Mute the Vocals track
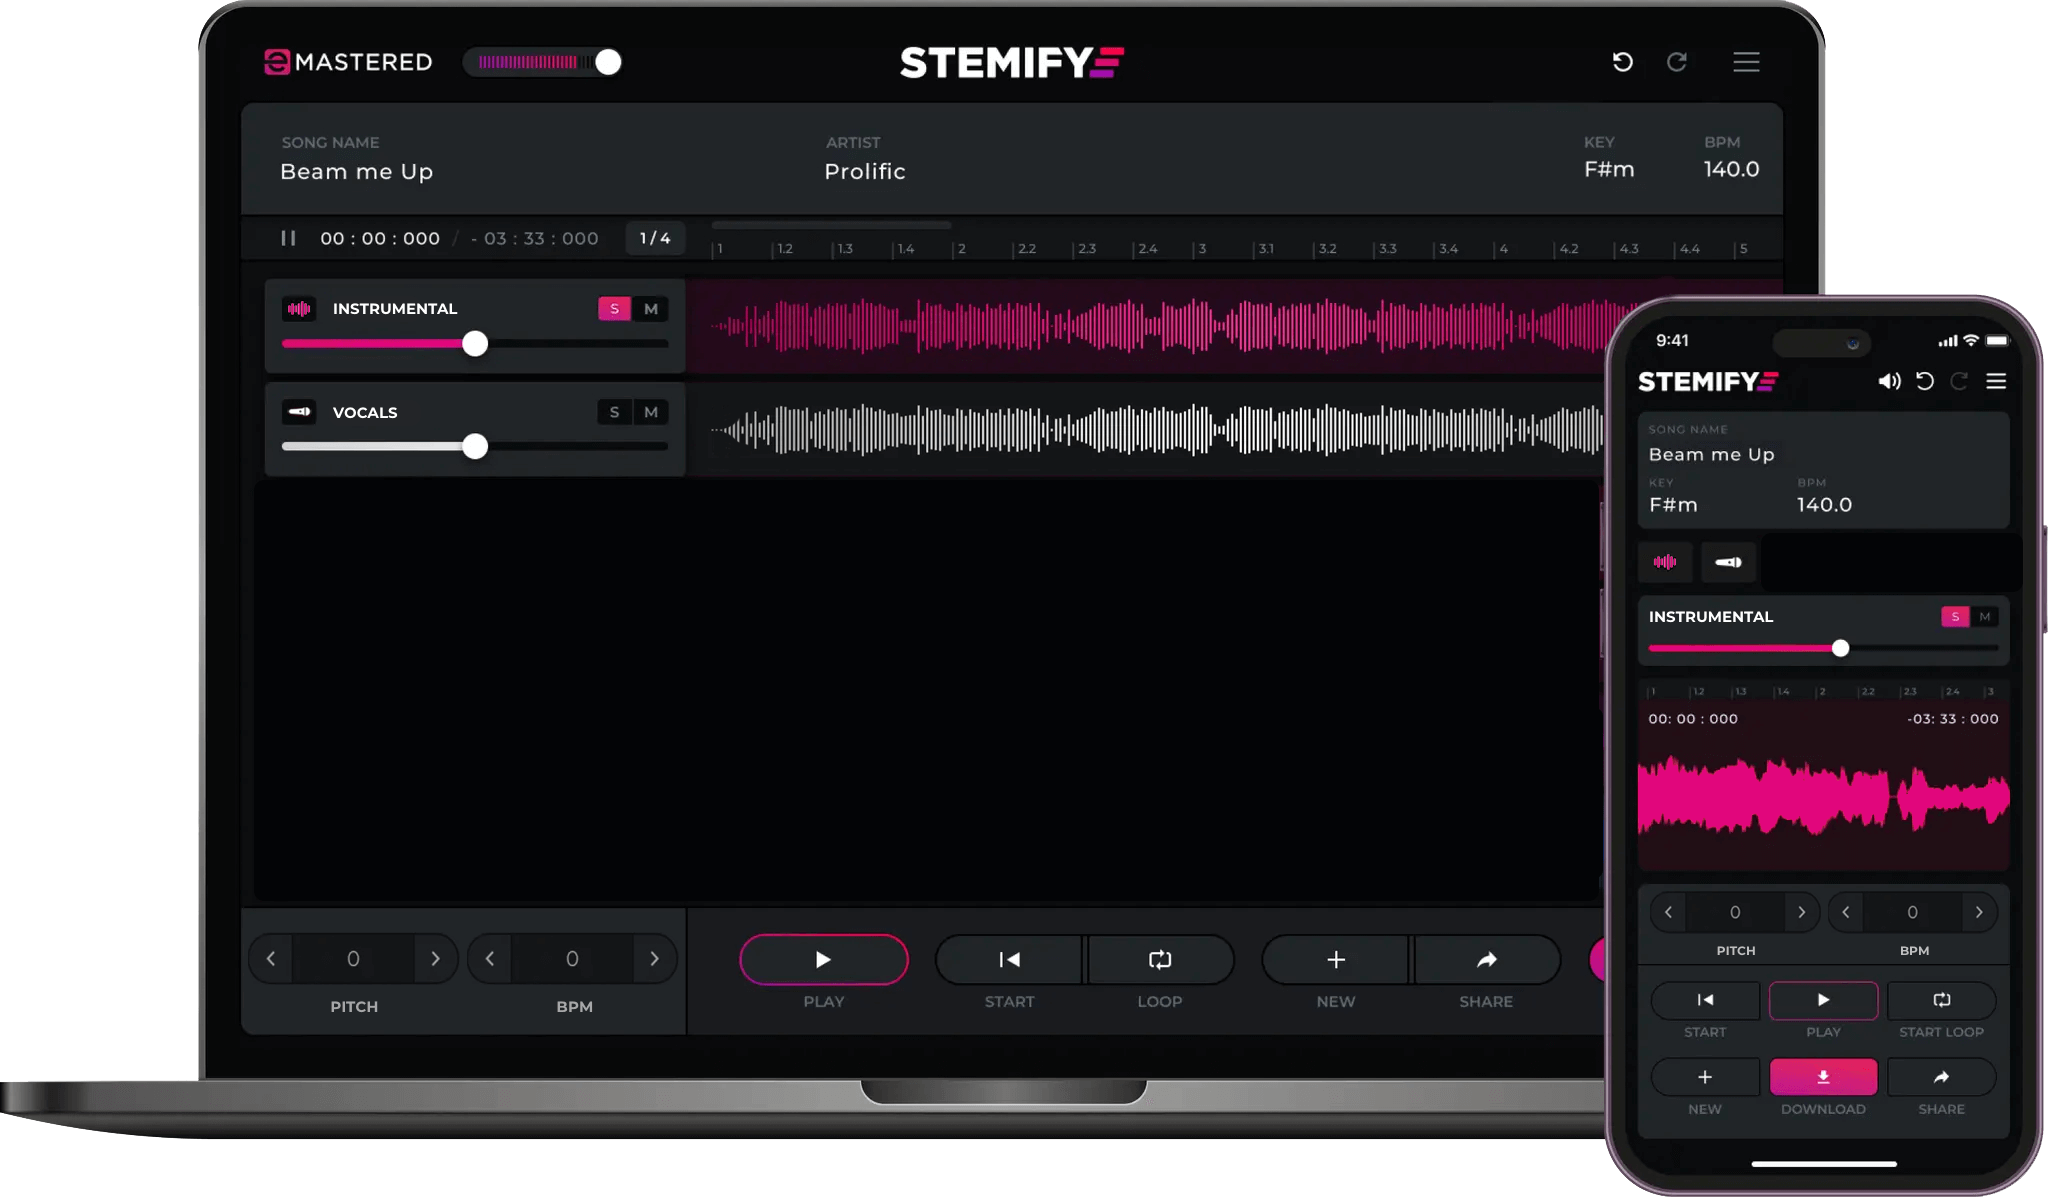 pyautogui.click(x=651, y=412)
